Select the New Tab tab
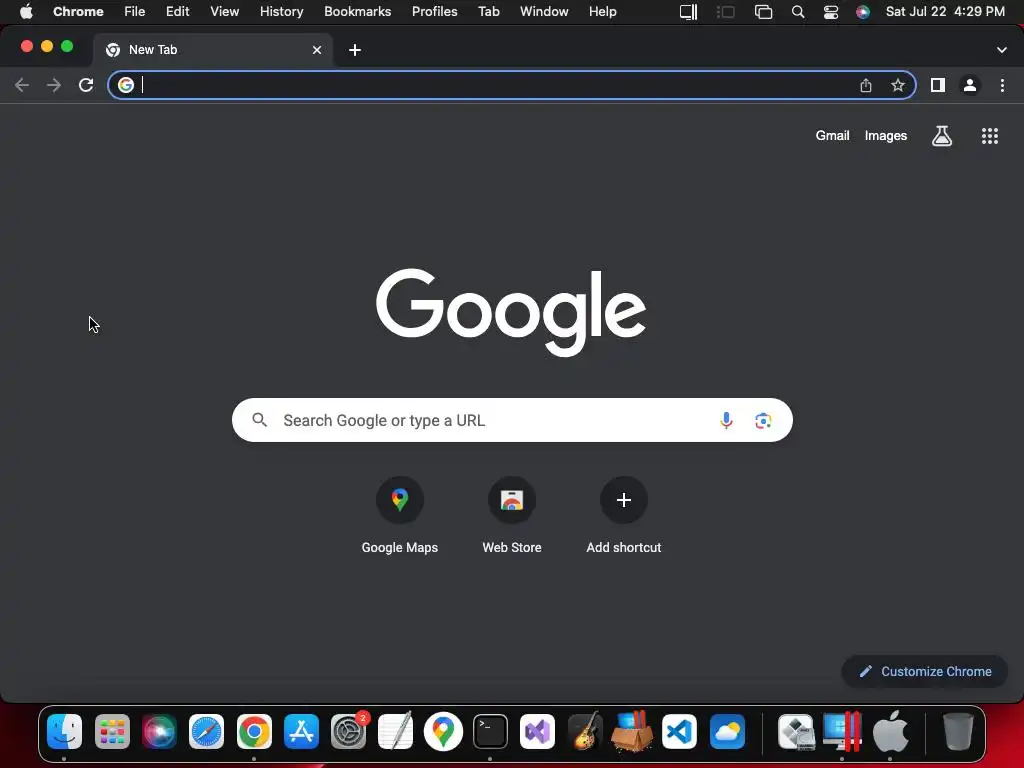1024x768 pixels. [x=212, y=50]
